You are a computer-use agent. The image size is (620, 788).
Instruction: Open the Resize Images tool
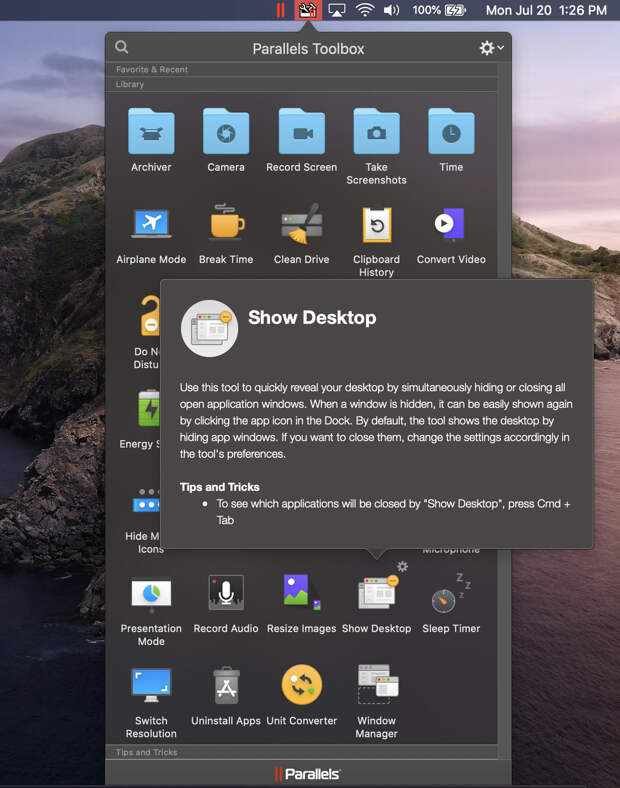pyautogui.click(x=301, y=595)
